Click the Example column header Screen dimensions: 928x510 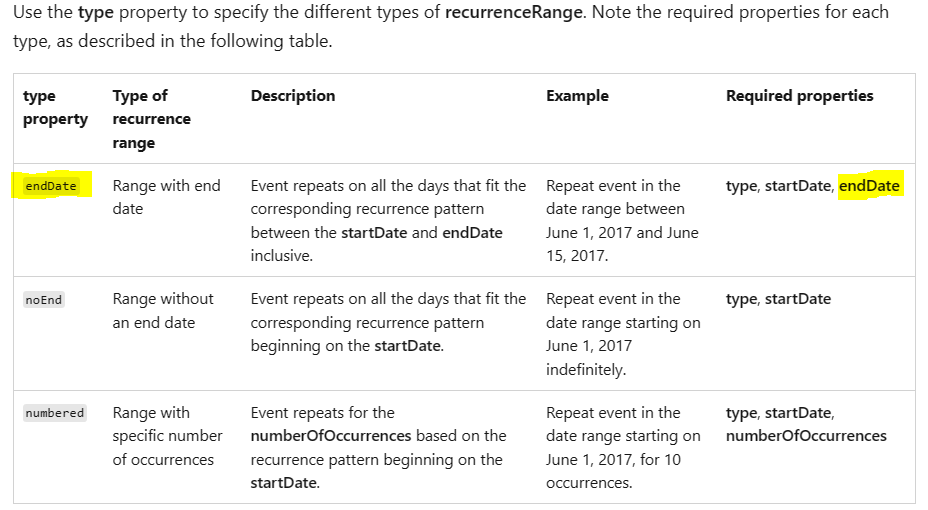click(577, 96)
